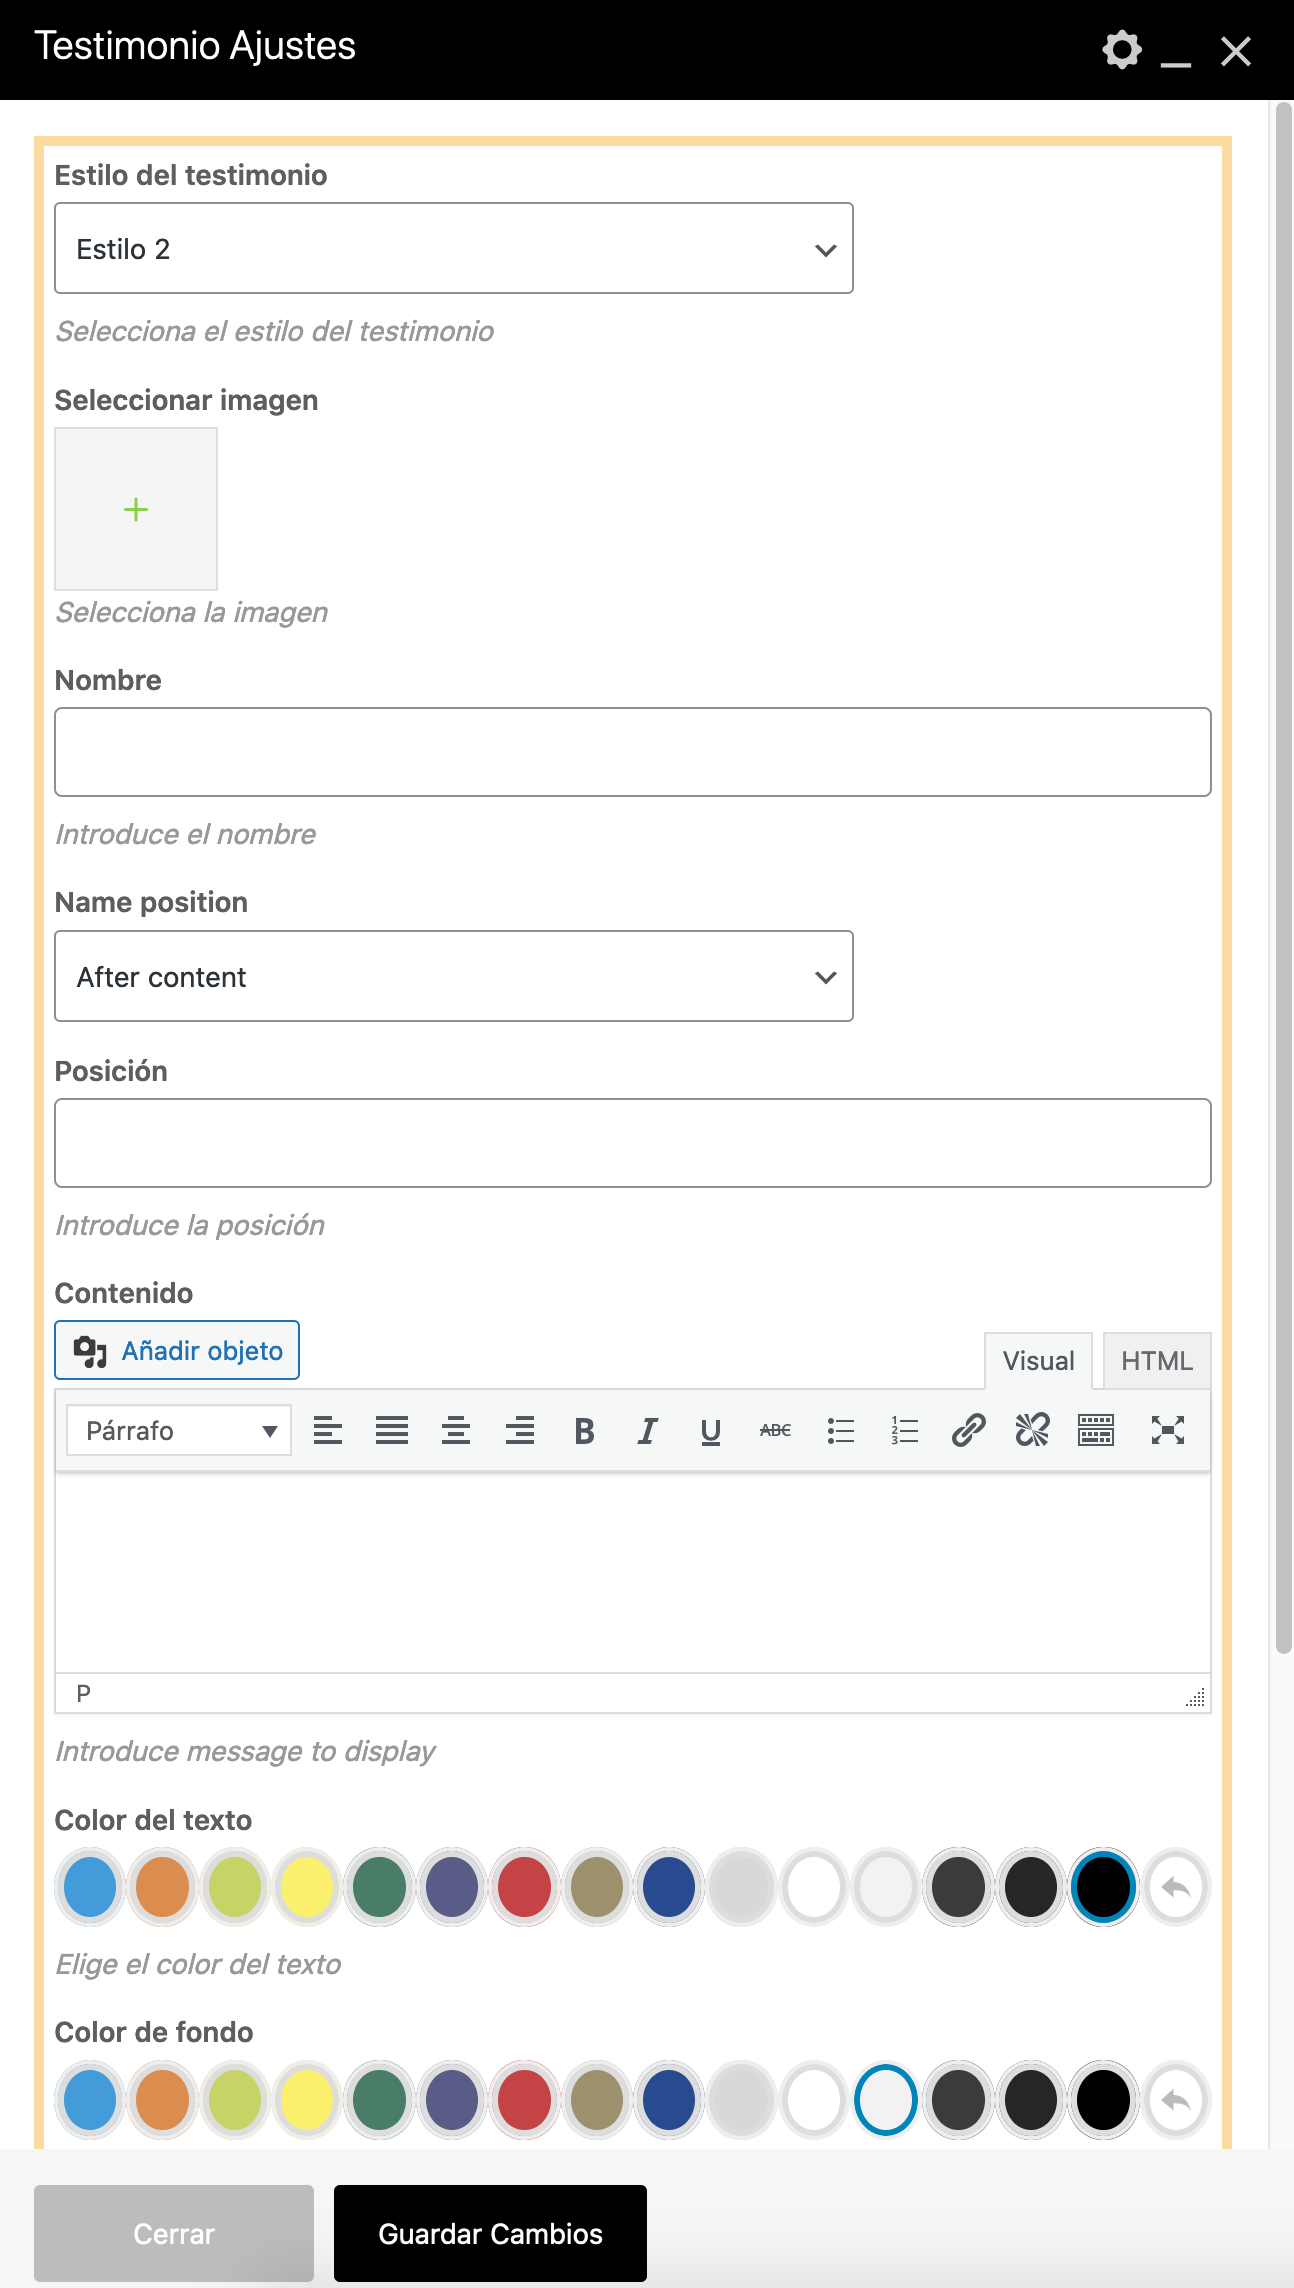
Task: Switch to the HTML editor tab
Action: coord(1156,1361)
